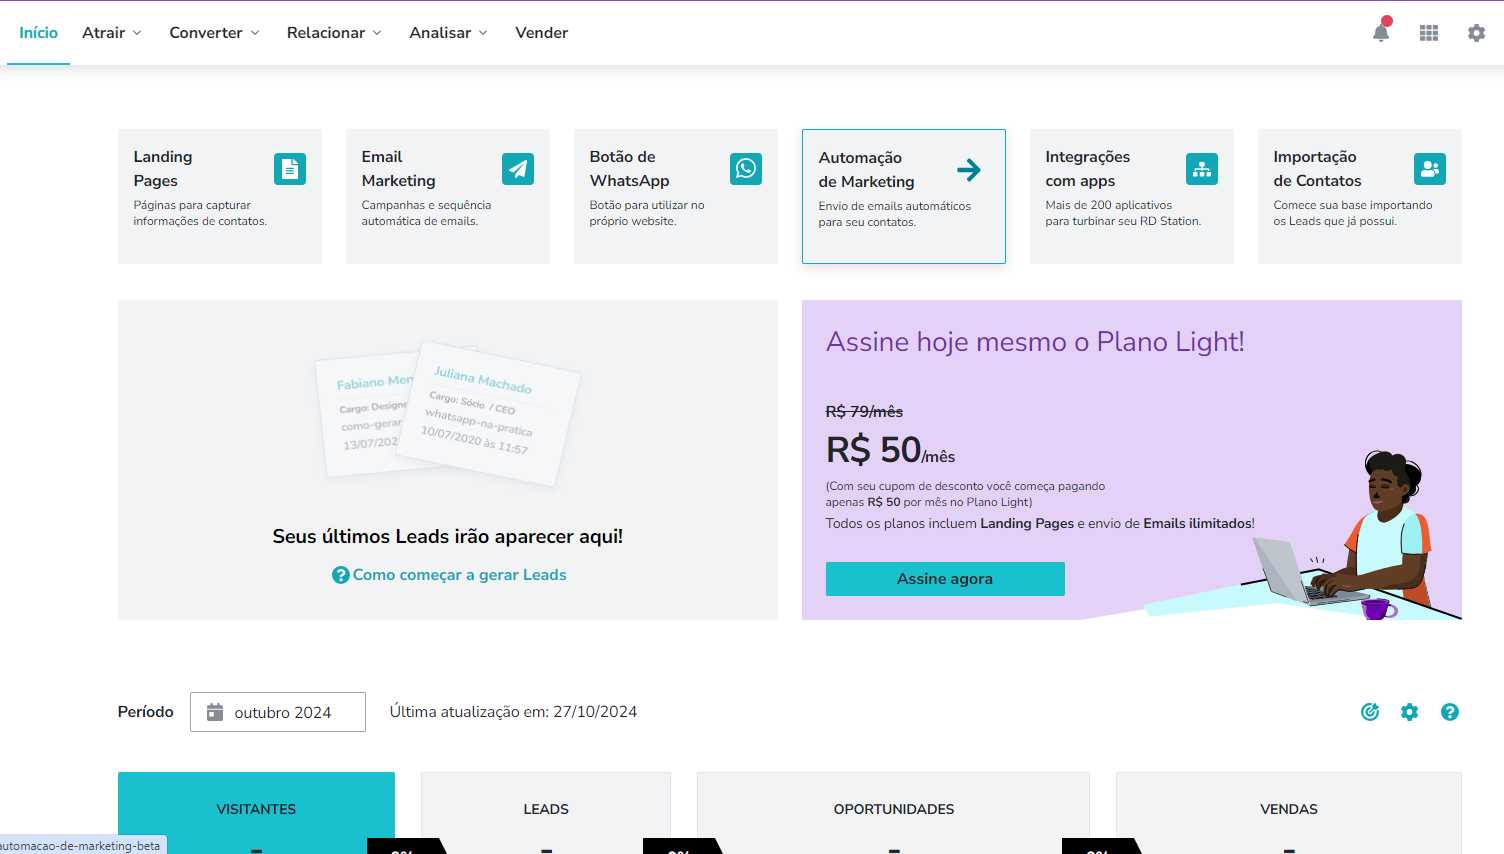The image size is (1504, 854).
Task: Expand the Analisar dropdown menu
Action: (449, 33)
